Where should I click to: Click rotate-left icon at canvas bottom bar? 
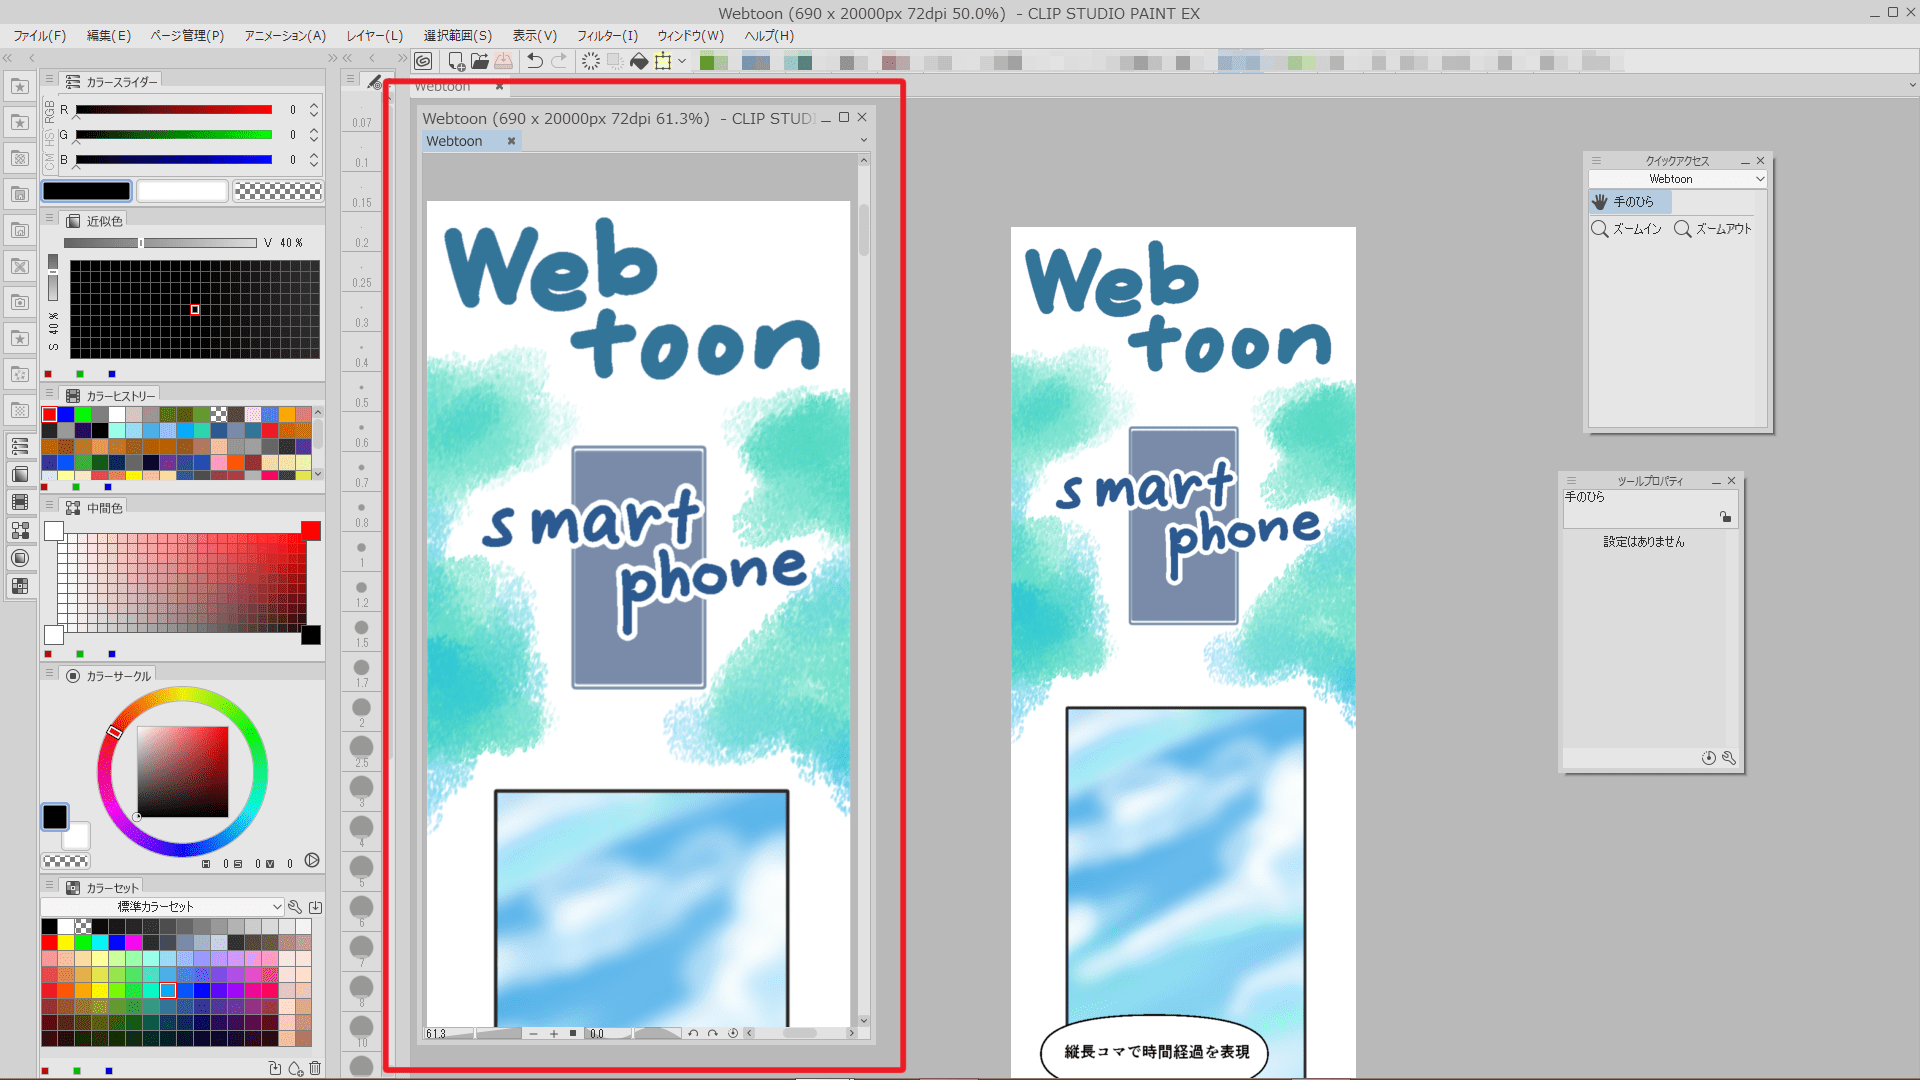point(693,1034)
